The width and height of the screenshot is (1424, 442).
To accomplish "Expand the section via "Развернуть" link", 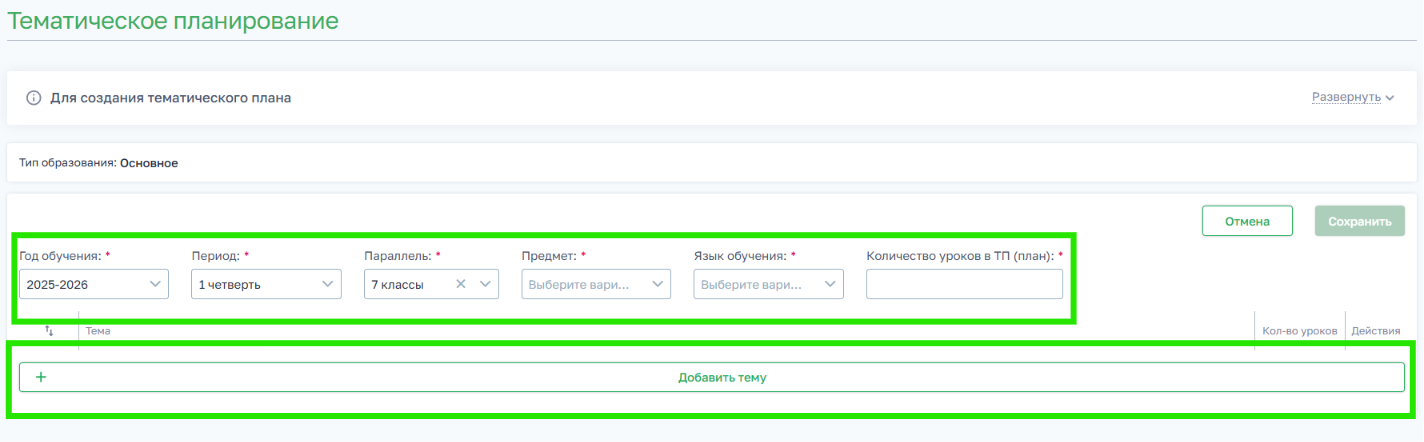I will [1353, 98].
